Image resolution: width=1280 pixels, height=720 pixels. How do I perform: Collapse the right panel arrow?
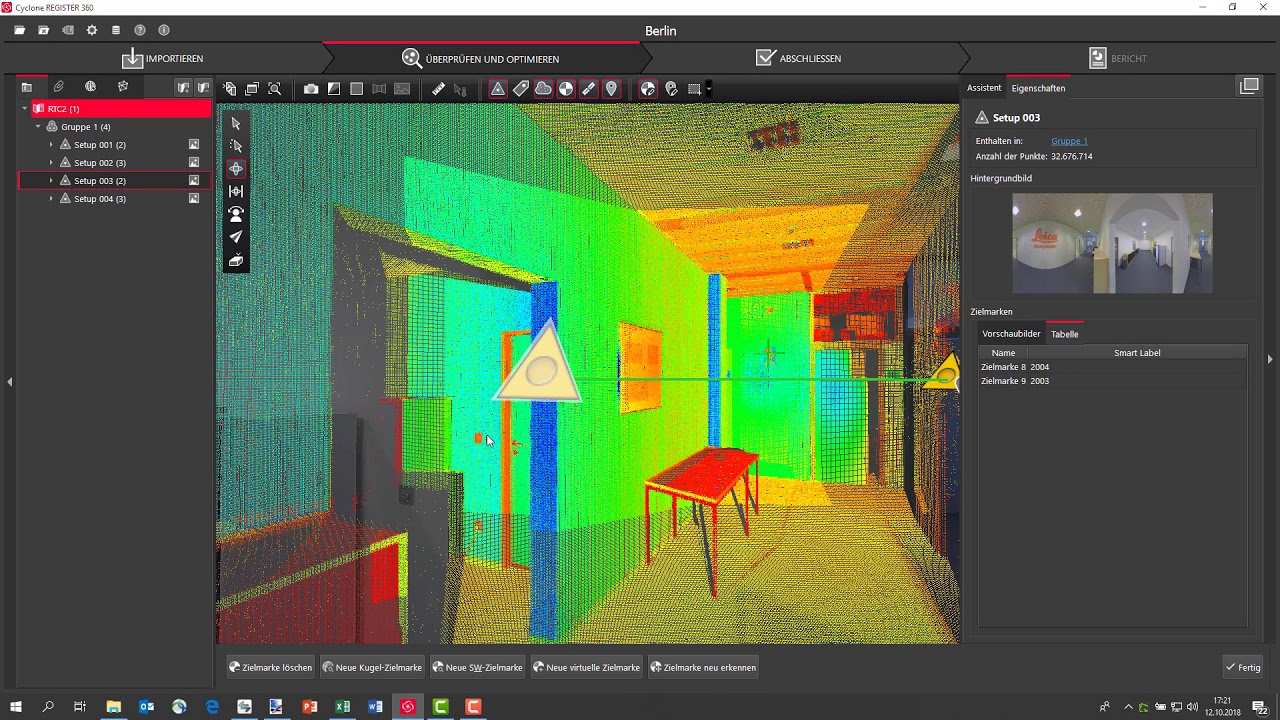(1270, 359)
